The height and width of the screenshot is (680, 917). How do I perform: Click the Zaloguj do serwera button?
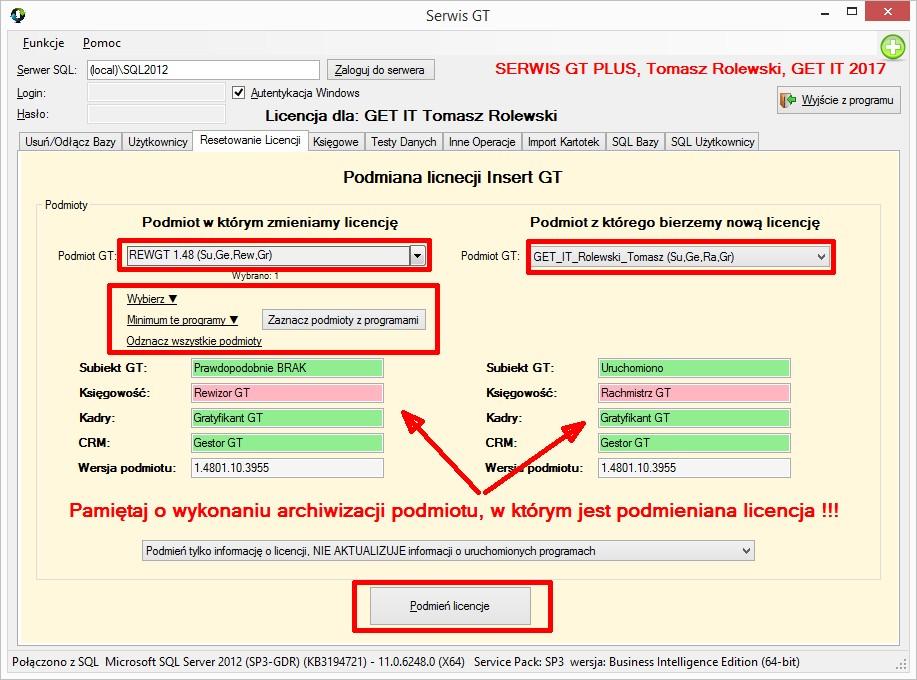point(380,70)
